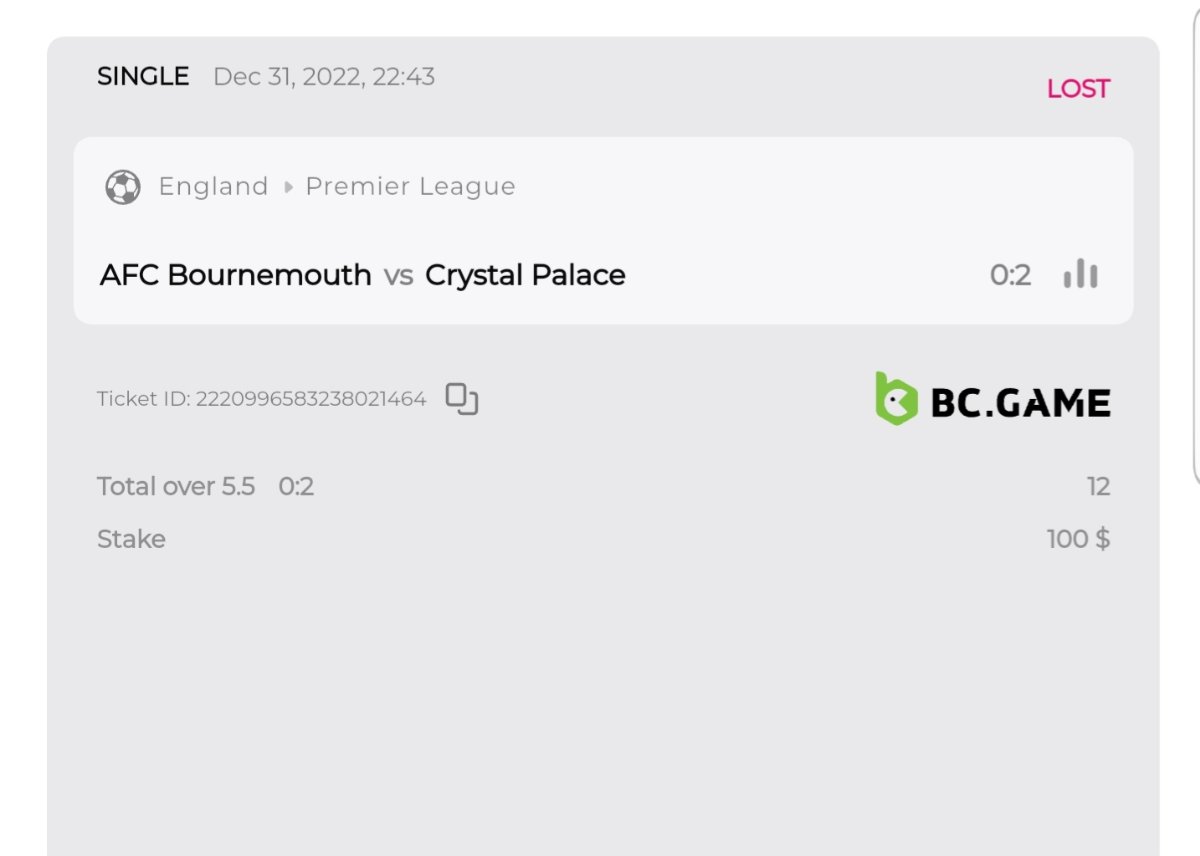
Task: Click the green BC.GAME mascot logo
Action: click(896, 399)
